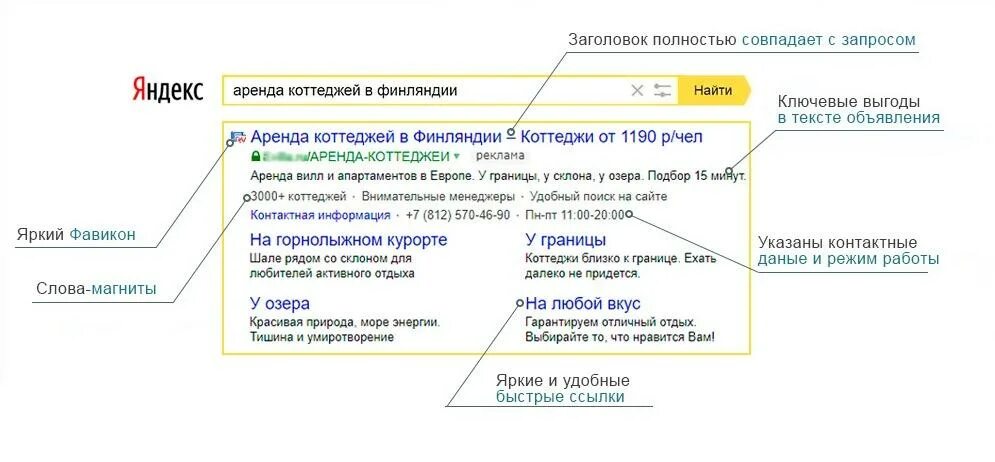Expand the green arrow after the ad URL

coord(456,156)
